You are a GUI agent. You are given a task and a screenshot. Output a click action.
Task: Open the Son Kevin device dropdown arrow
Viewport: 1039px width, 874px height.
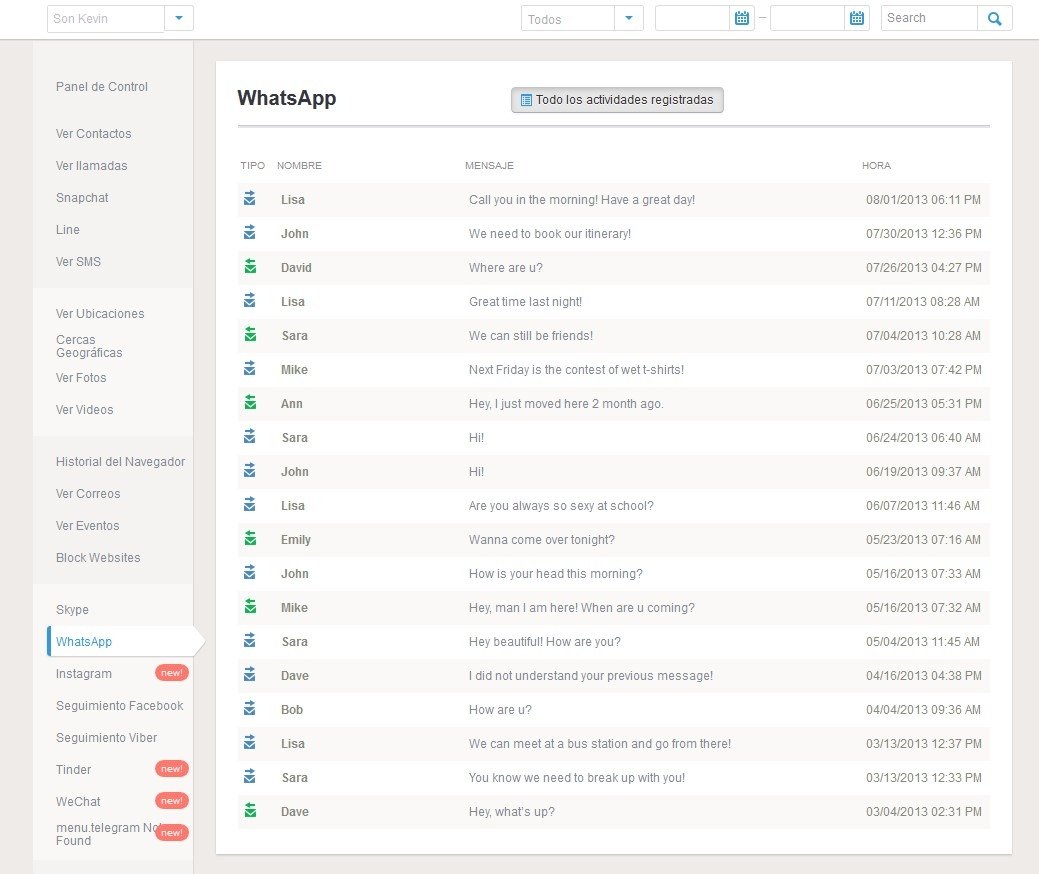179,19
